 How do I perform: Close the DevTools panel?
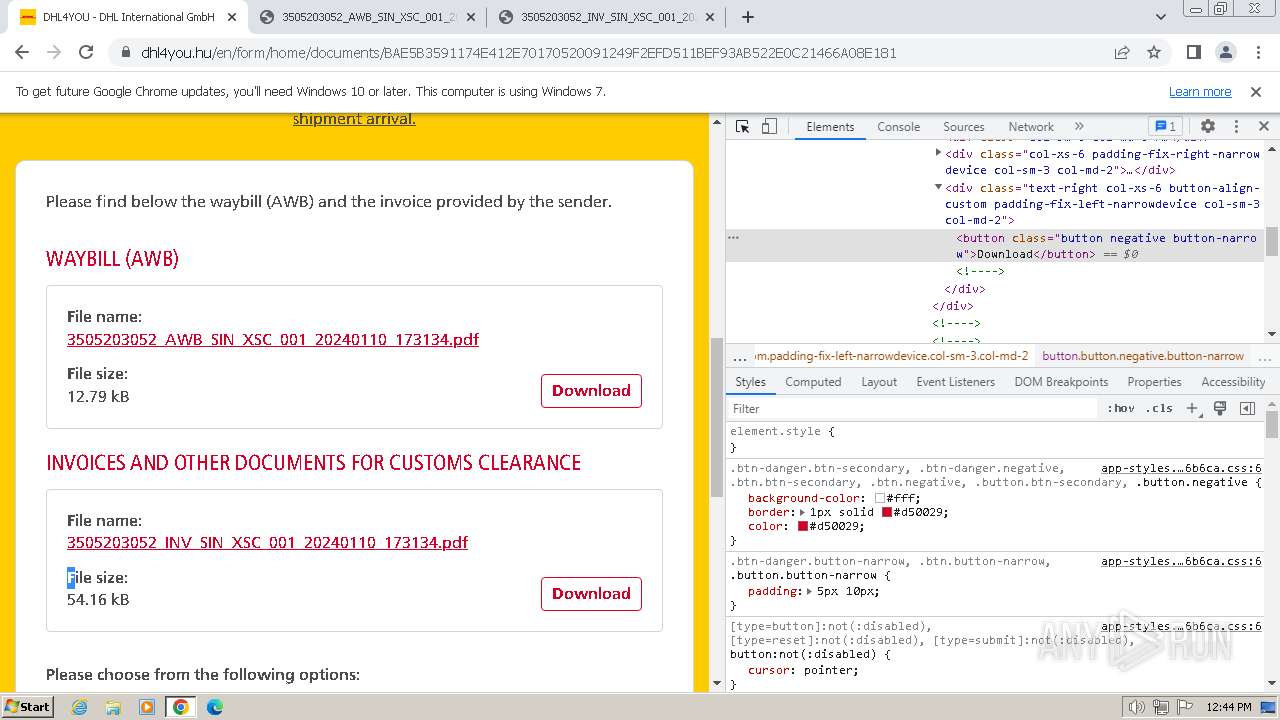click(1264, 126)
